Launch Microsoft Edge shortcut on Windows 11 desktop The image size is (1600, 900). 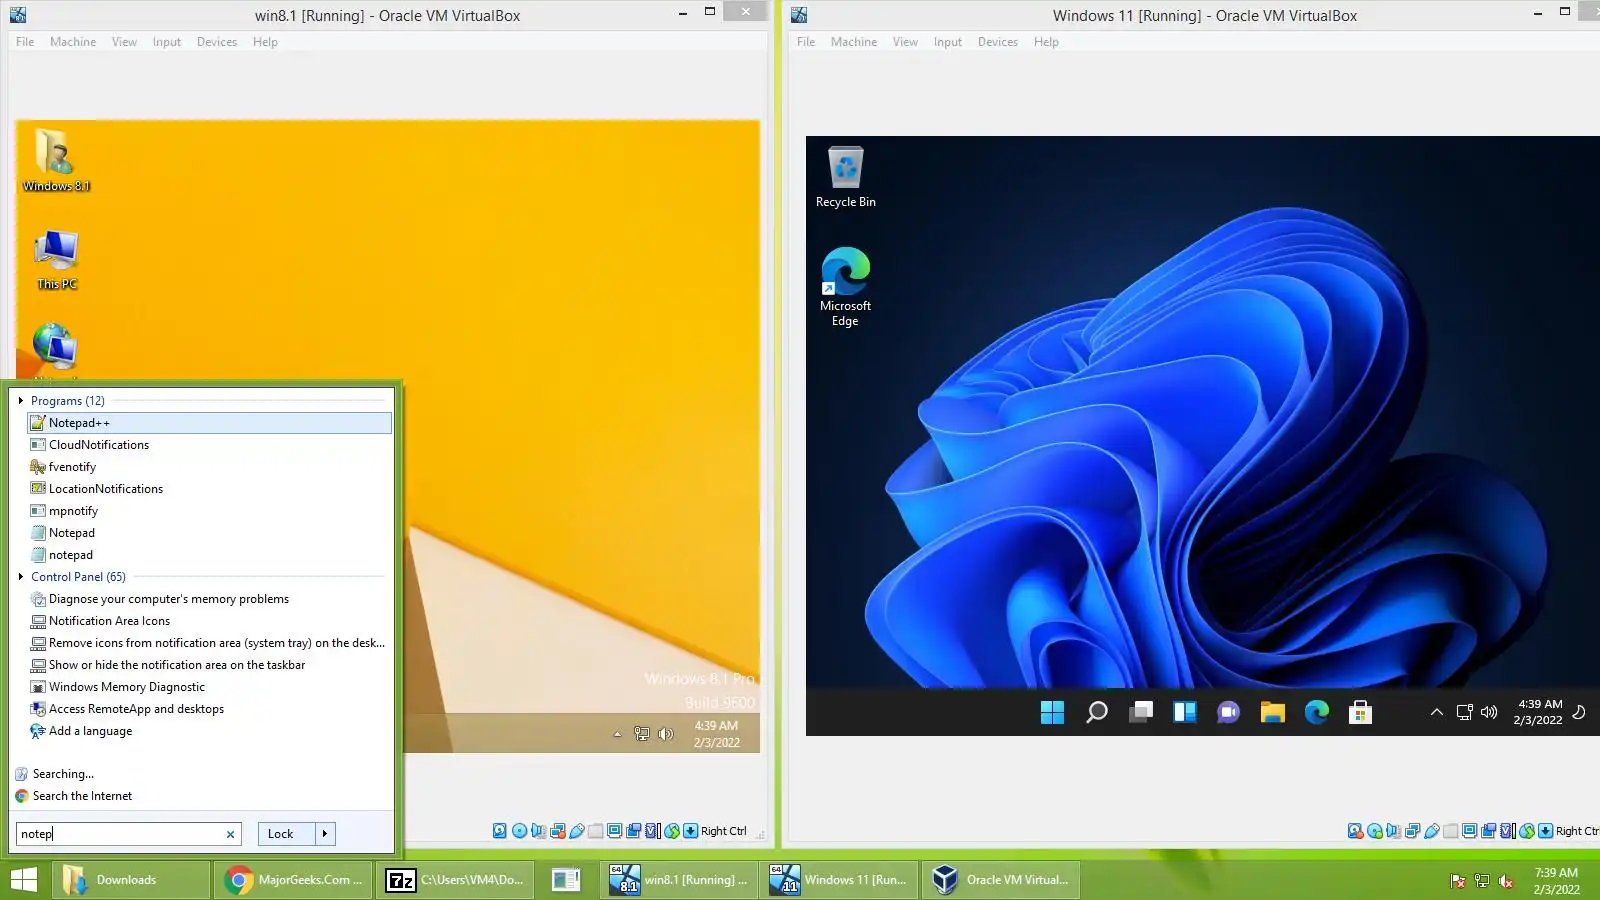coord(845,287)
